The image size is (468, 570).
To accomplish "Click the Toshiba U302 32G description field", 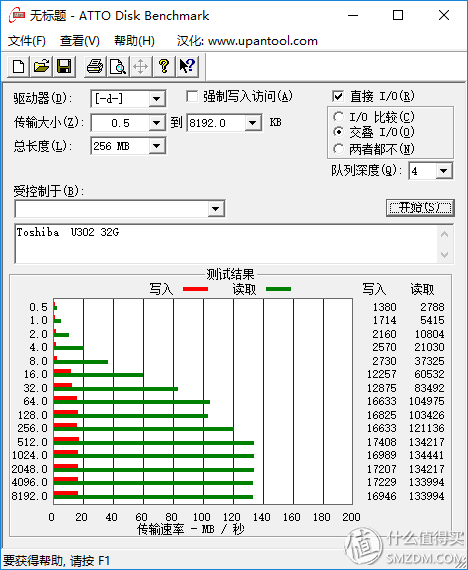I will click(226, 244).
